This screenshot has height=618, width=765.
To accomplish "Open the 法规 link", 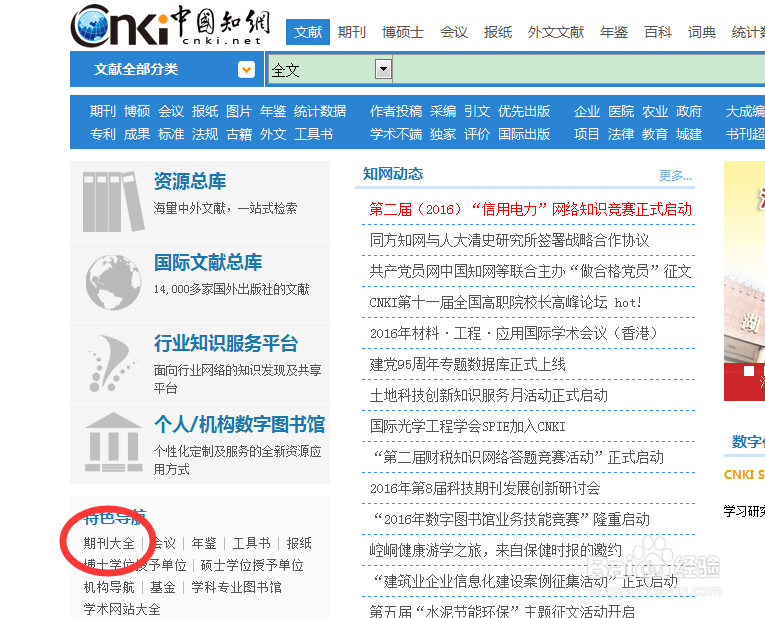I will [x=205, y=134].
